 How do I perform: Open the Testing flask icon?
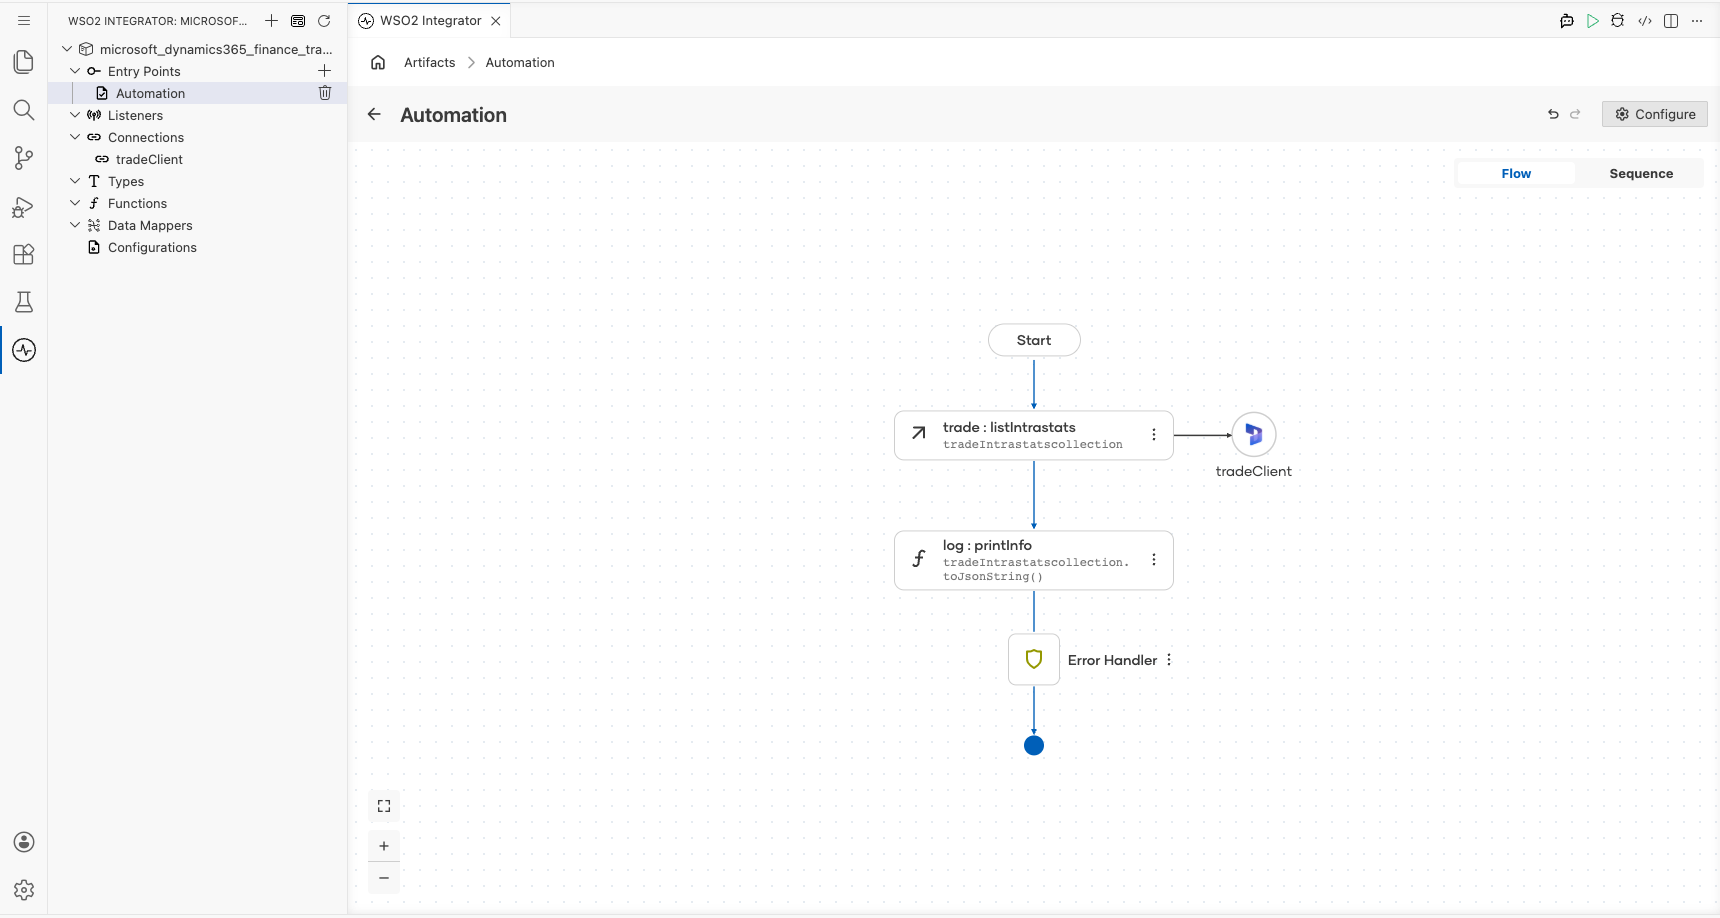(24, 302)
